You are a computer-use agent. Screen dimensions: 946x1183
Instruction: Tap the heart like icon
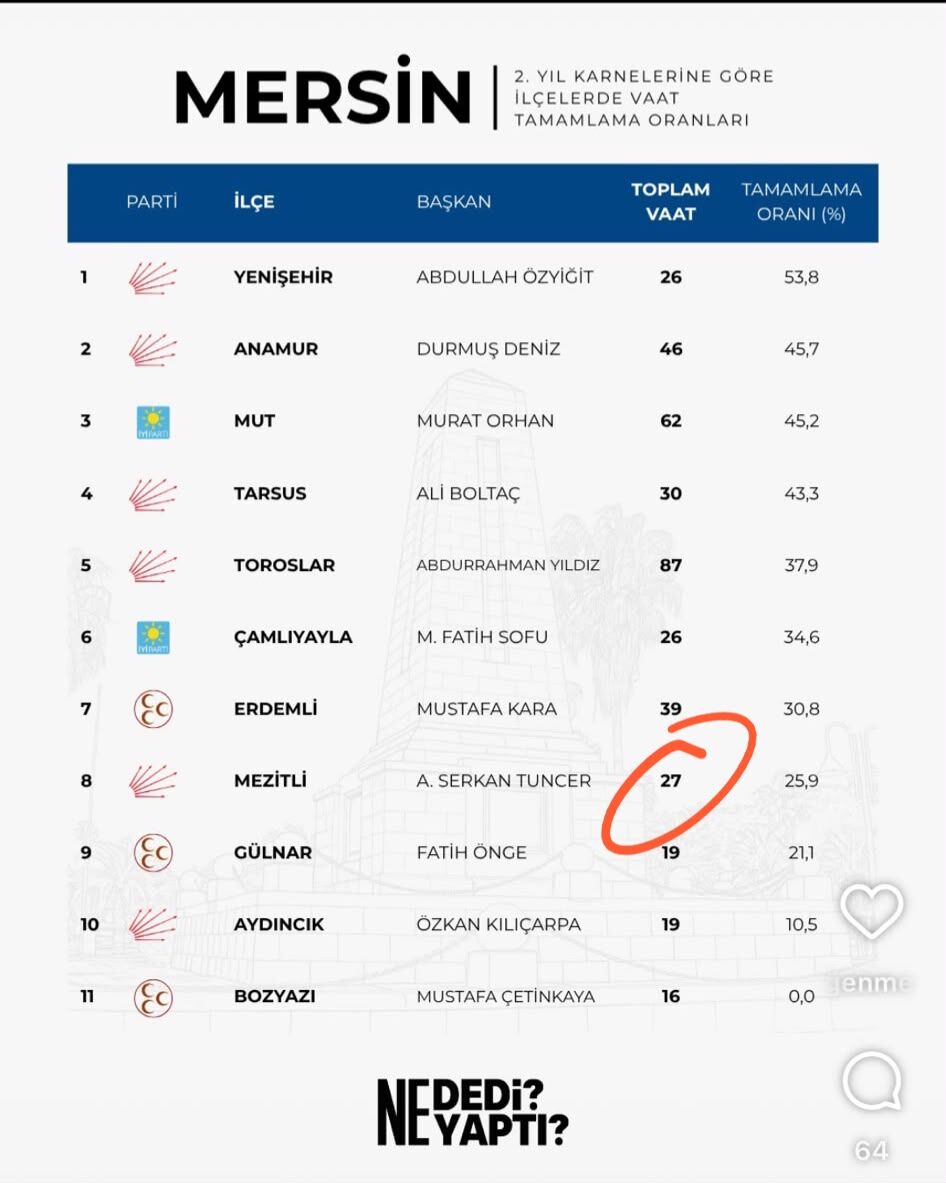point(871,911)
